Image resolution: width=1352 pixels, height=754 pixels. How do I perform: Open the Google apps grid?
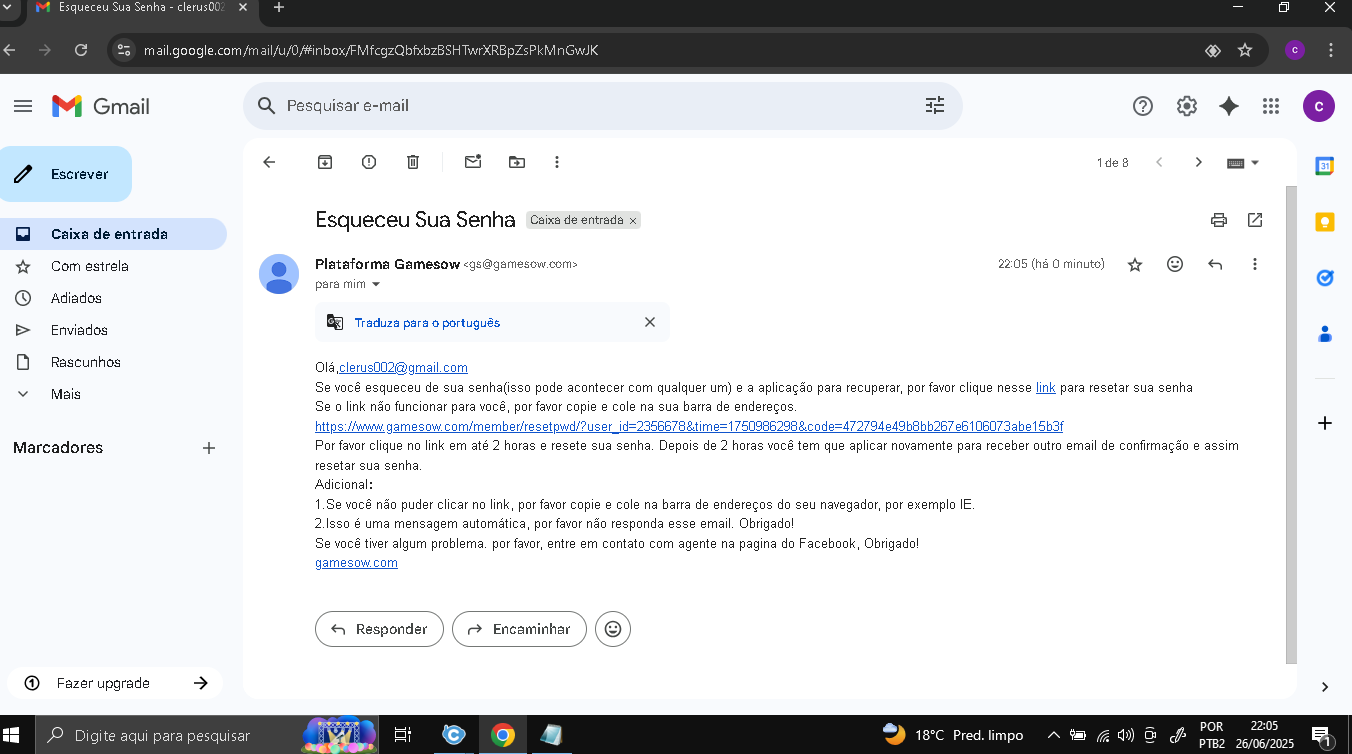1271,106
